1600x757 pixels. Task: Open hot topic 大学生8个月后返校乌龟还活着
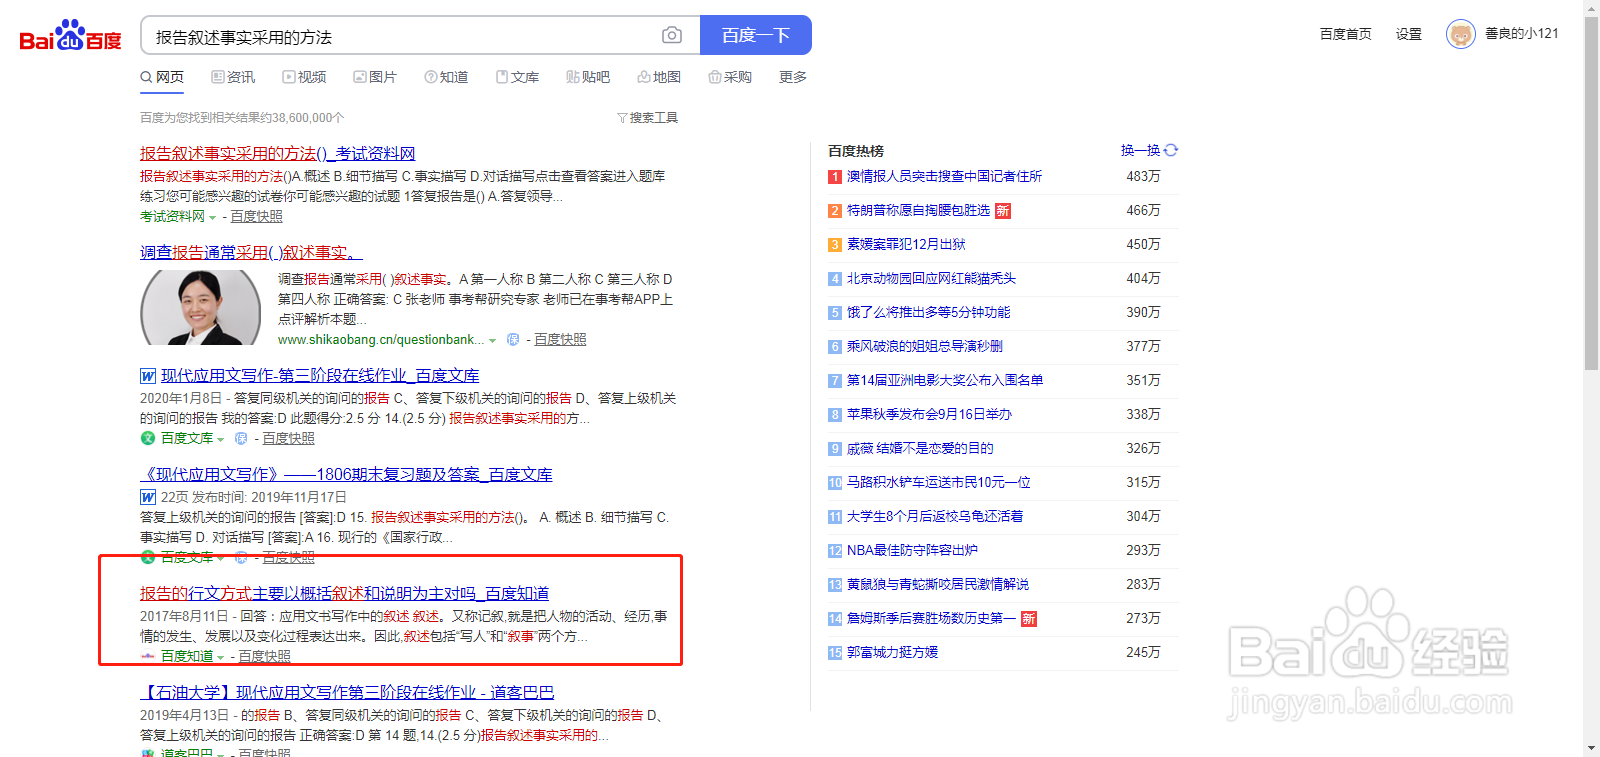tap(935, 516)
